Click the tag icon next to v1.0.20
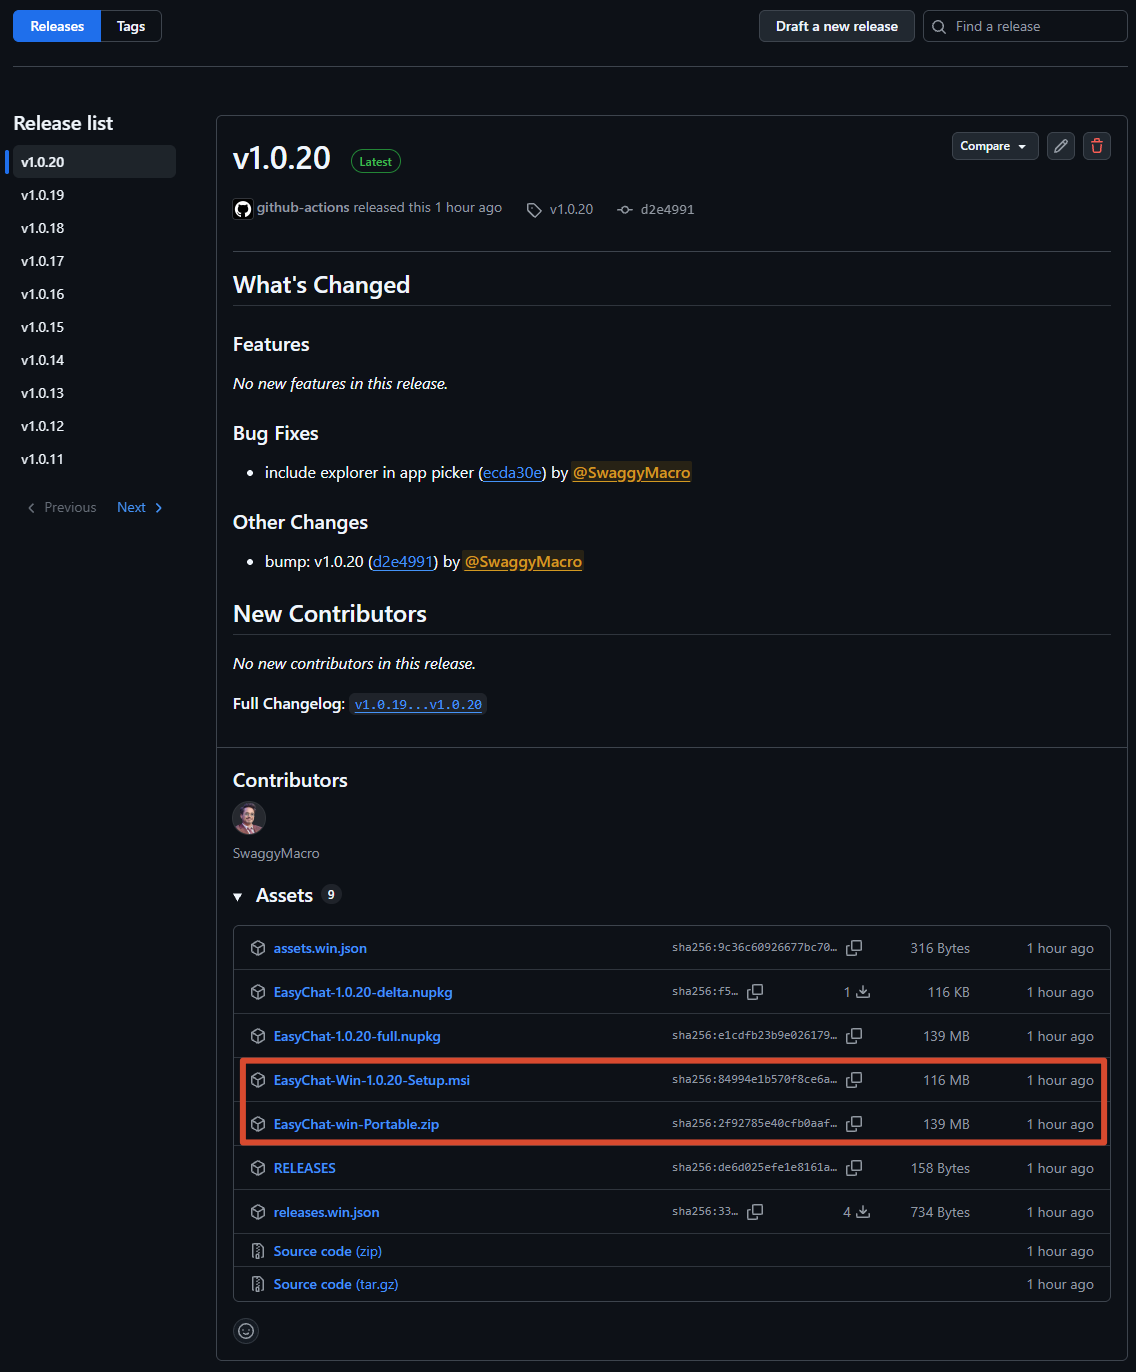Viewport: 1136px width, 1372px height. point(534,210)
